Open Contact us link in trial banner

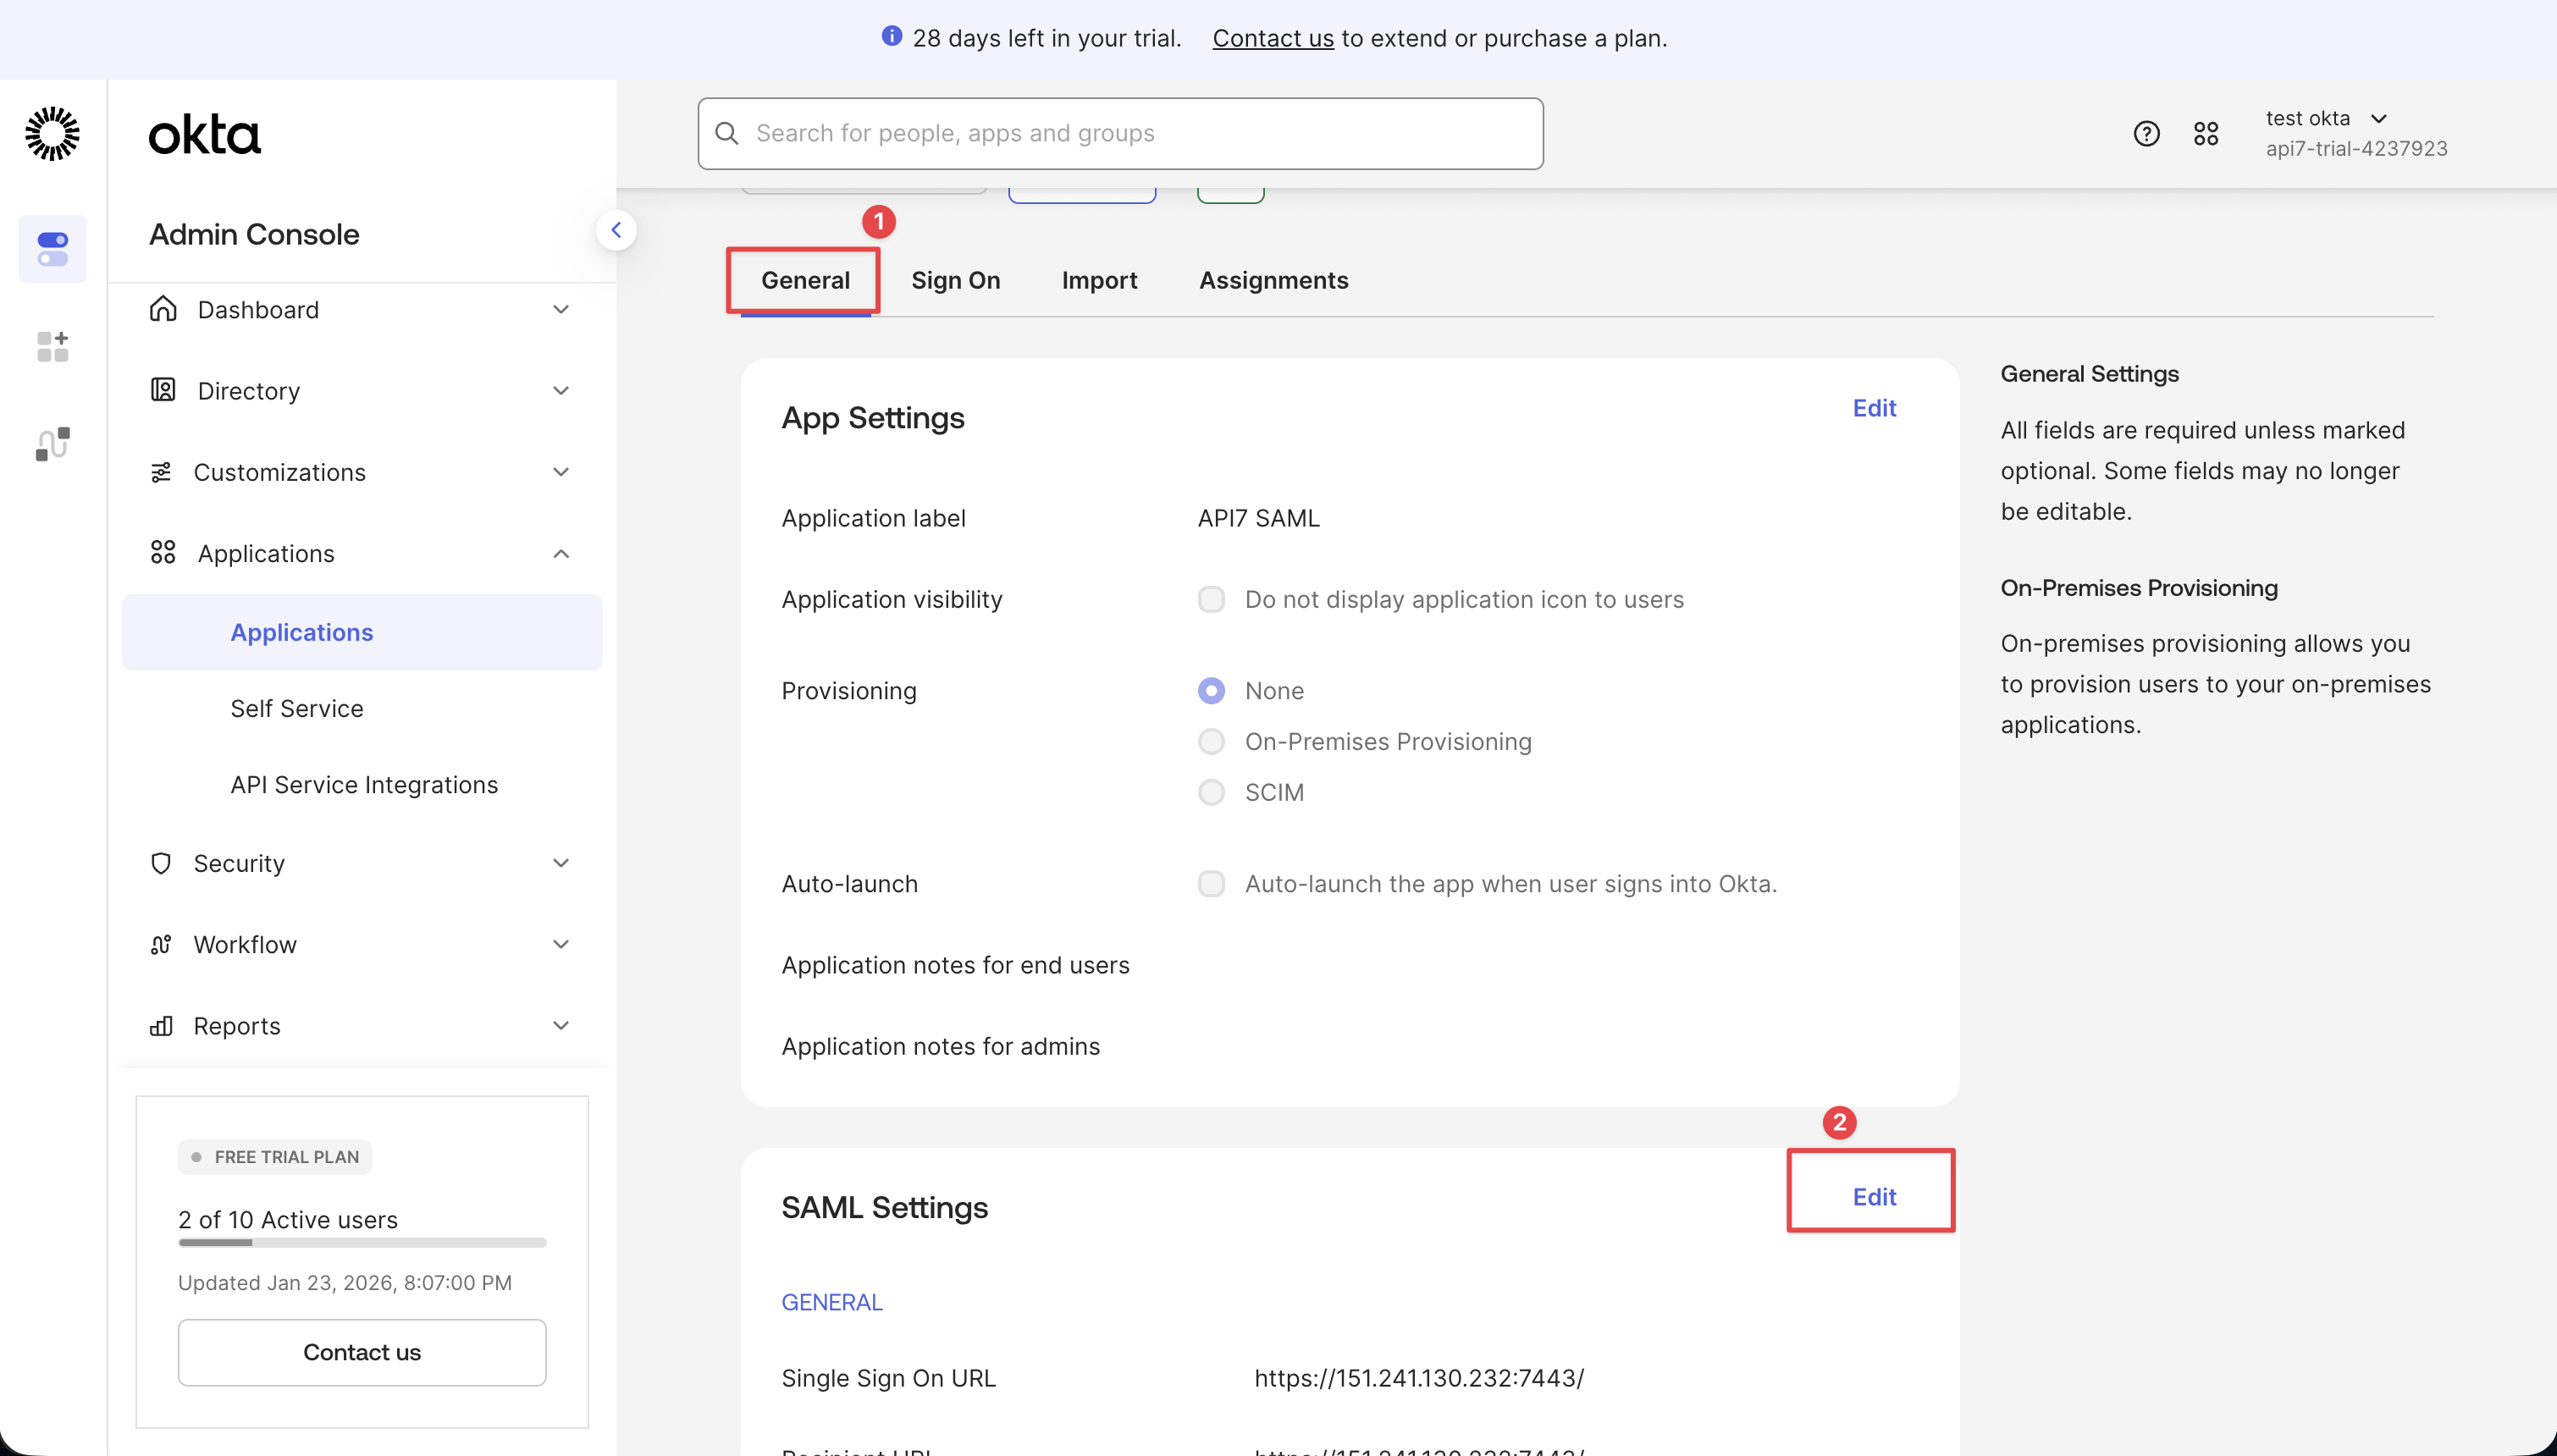click(1272, 38)
